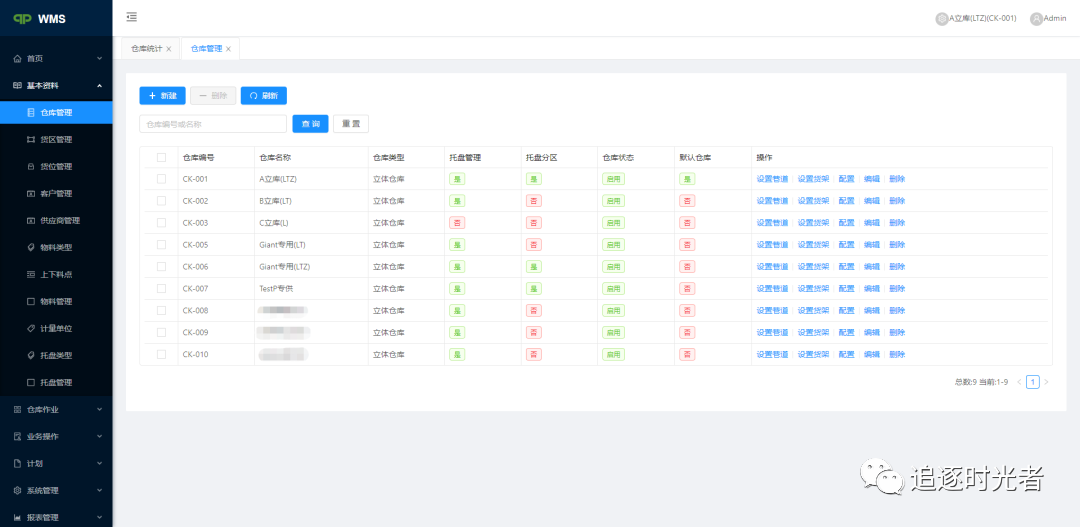Screen dimensions: 1080x527
Task: Select page 1 in pagination
Action: [x=1032, y=382]
